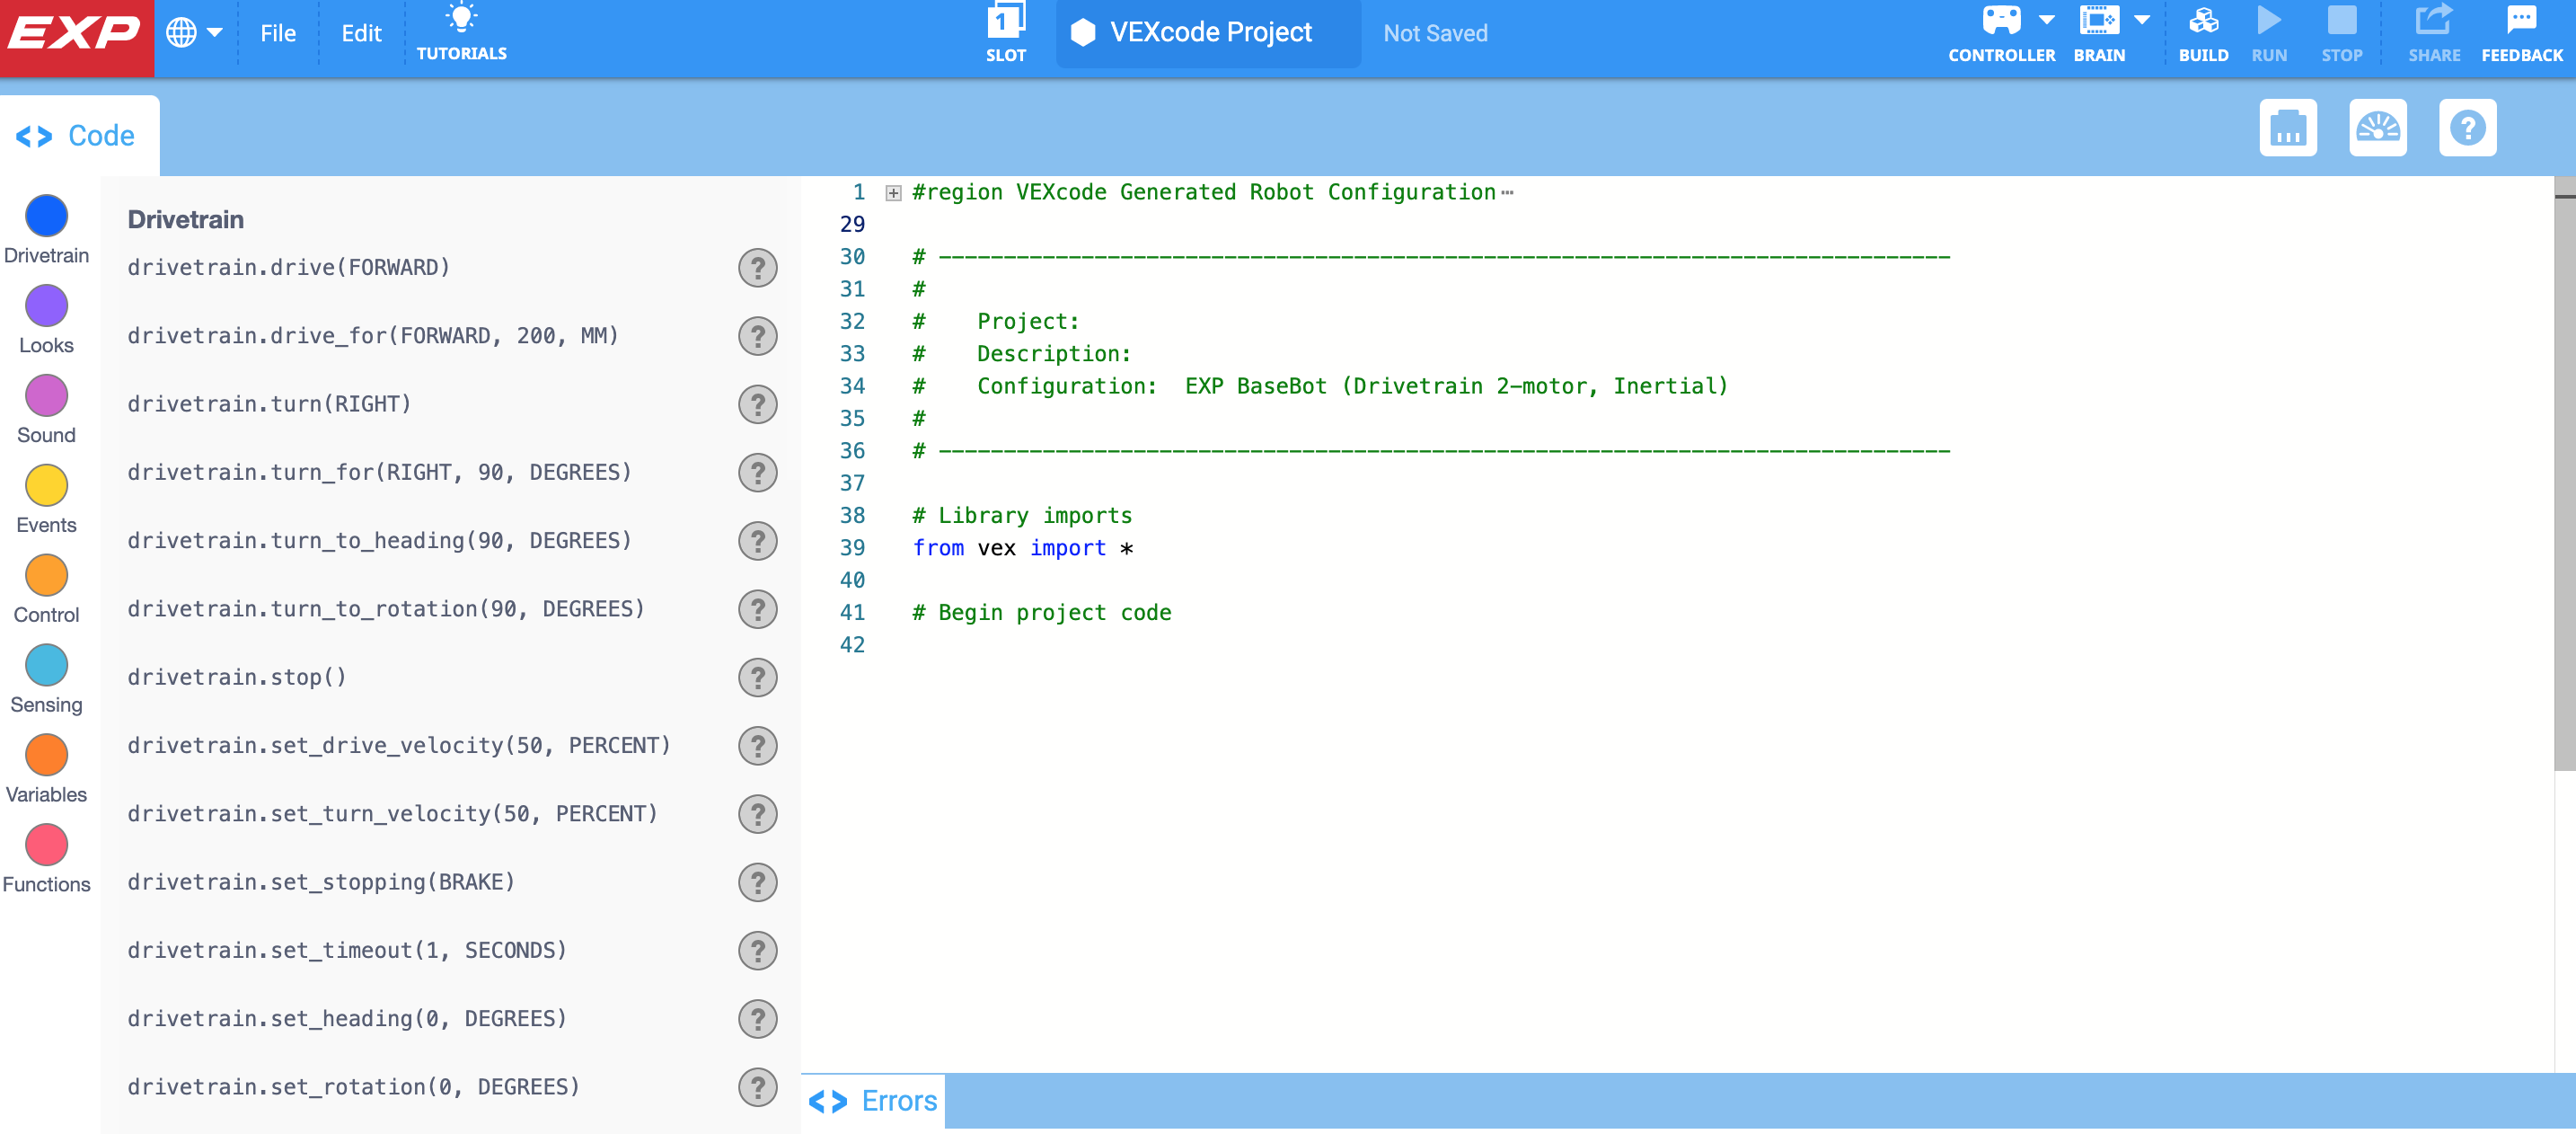
Task: Open the Feedback dialog
Action: click(2521, 33)
